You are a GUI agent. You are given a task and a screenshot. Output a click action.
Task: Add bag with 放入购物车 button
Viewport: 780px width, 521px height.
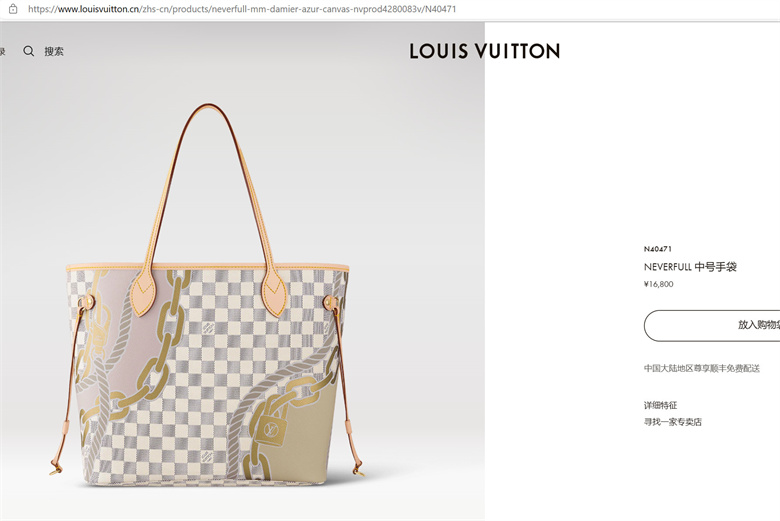tap(712, 325)
